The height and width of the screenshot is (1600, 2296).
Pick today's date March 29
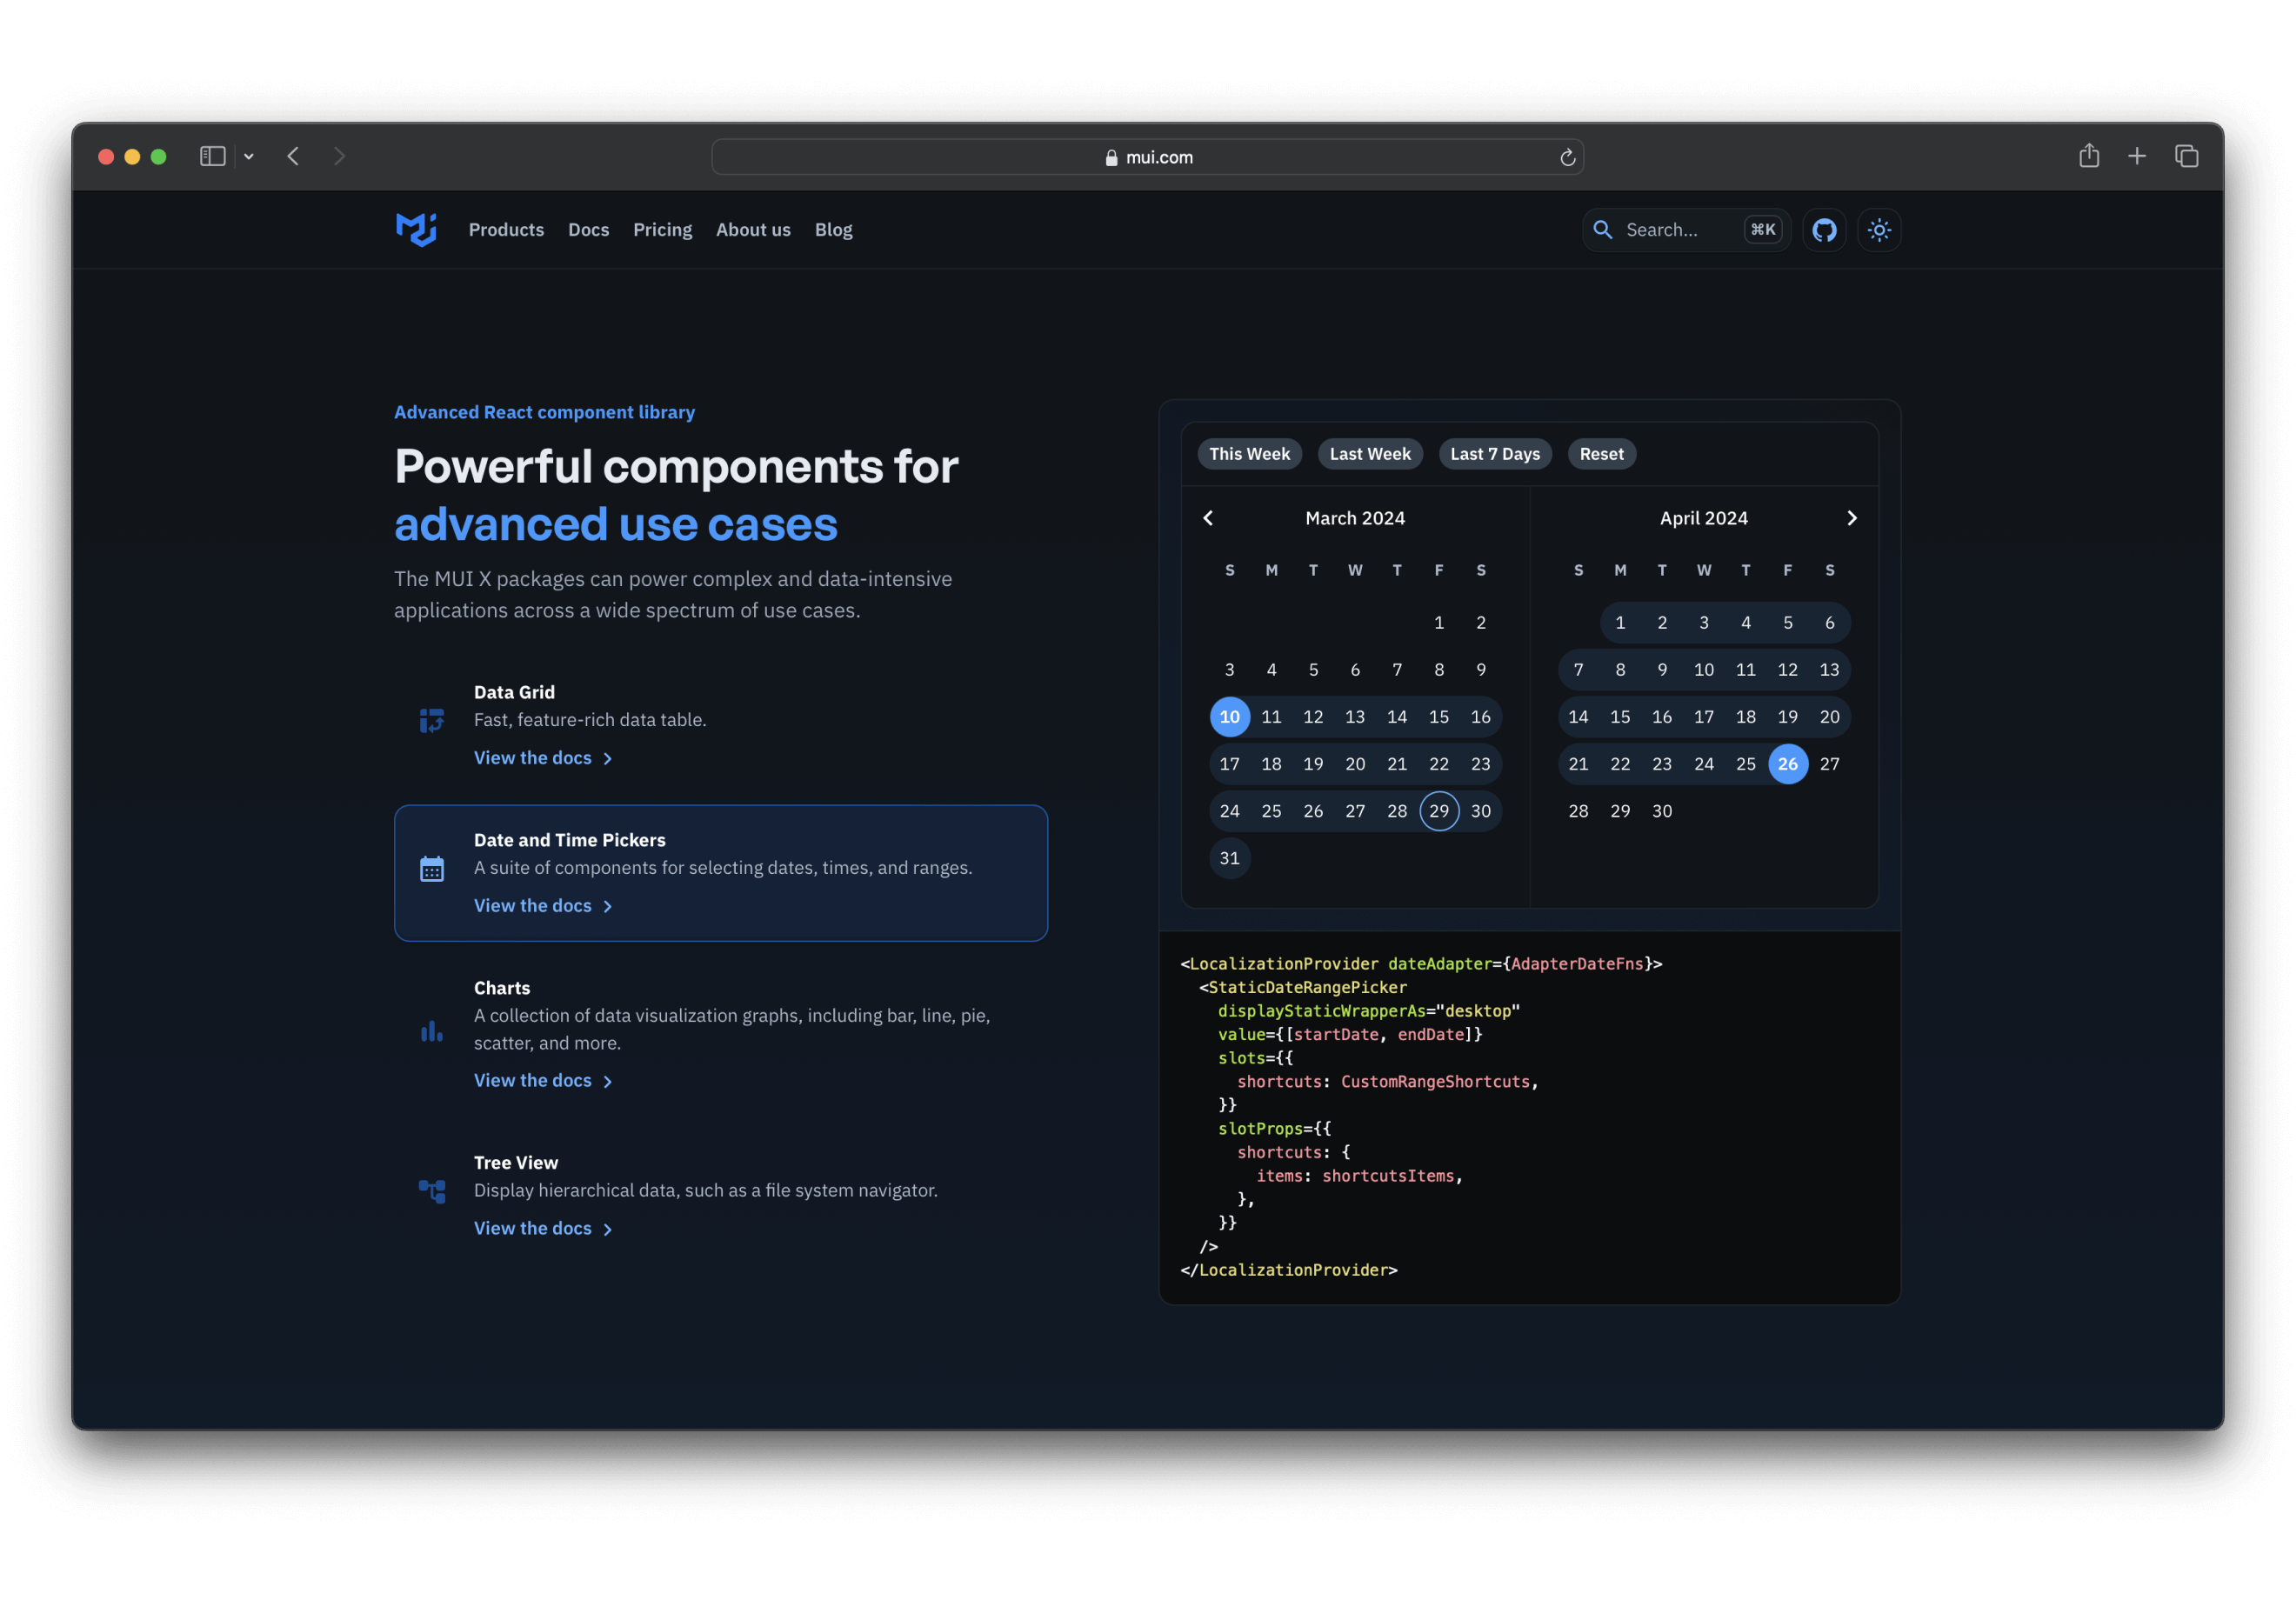(1439, 811)
